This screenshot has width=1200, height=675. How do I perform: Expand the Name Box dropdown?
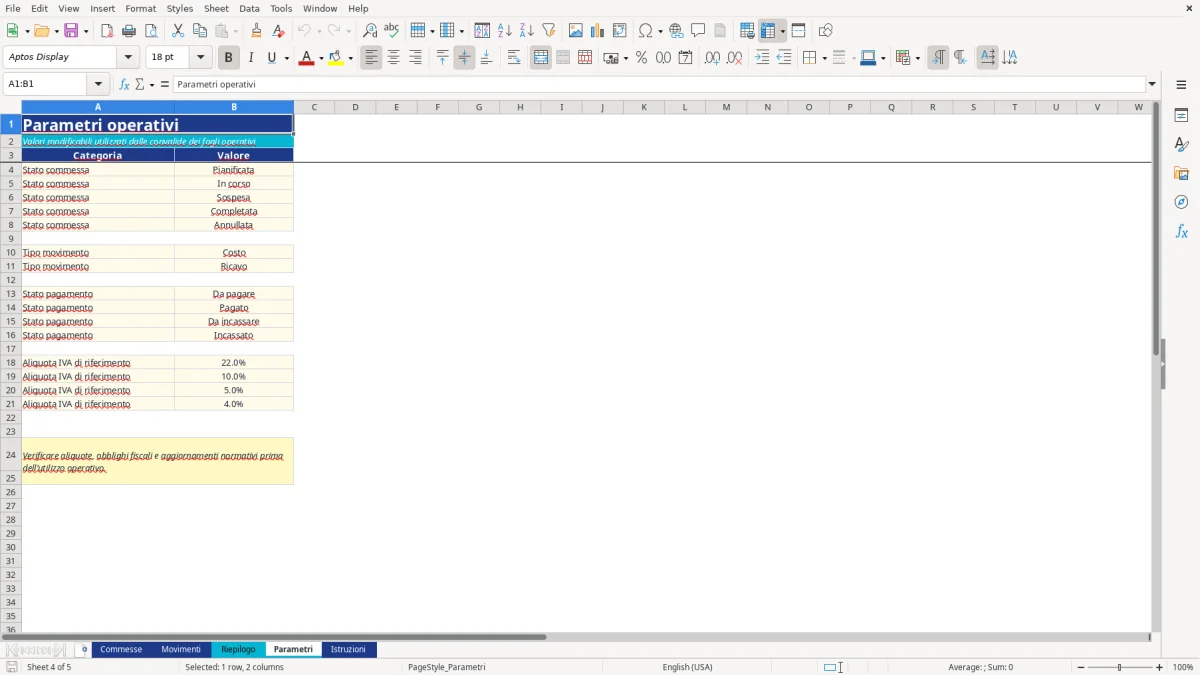(98, 84)
